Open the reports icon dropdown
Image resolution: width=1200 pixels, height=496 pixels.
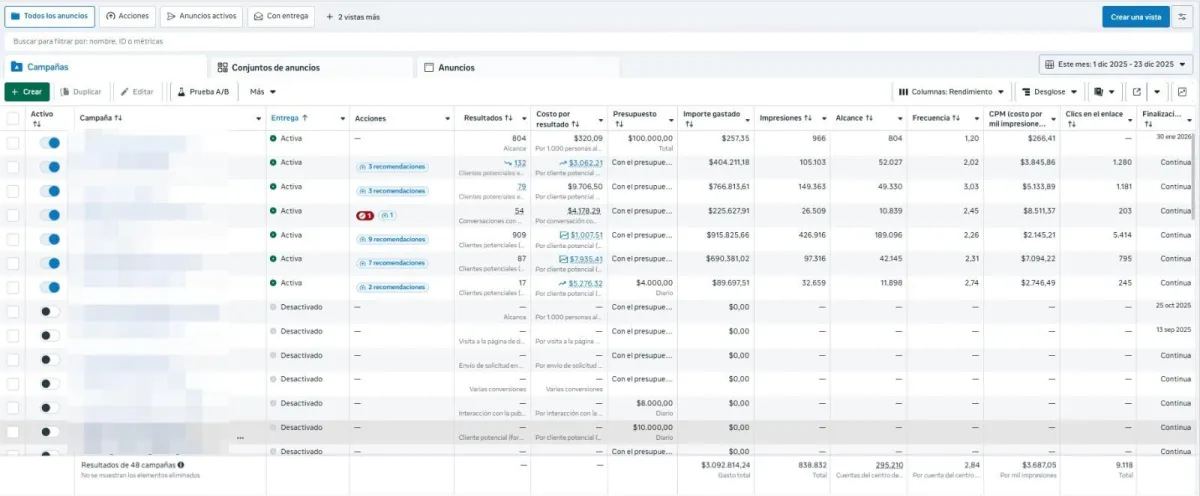tap(1104, 91)
